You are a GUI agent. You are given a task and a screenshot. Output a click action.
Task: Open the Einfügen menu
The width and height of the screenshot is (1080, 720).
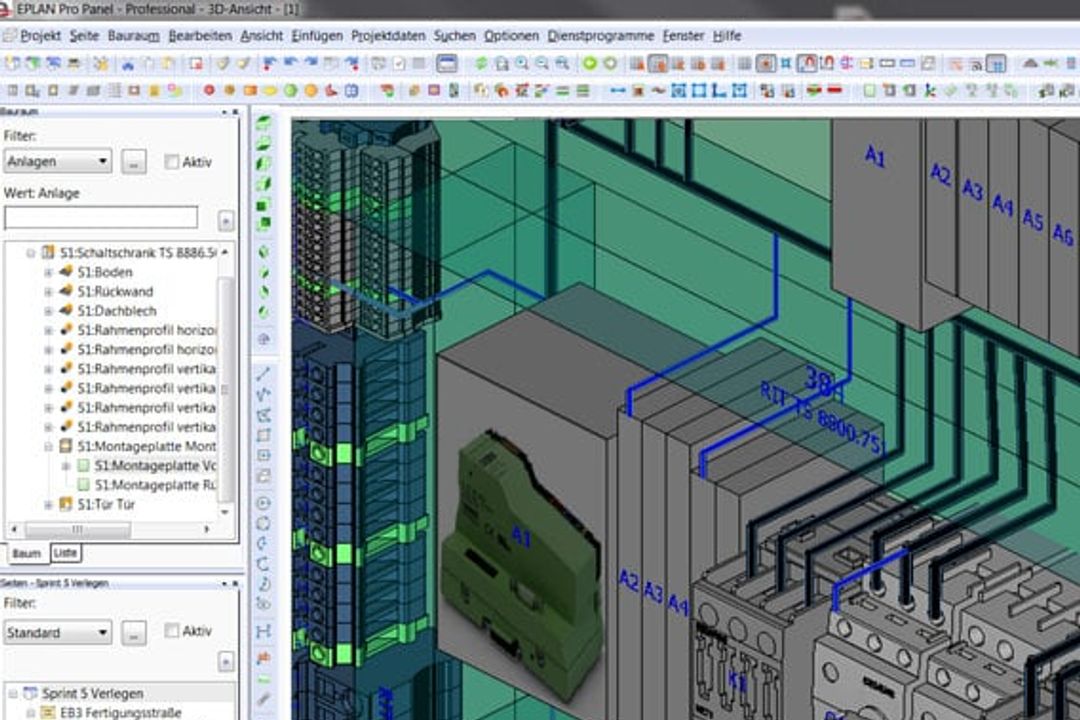point(317,35)
